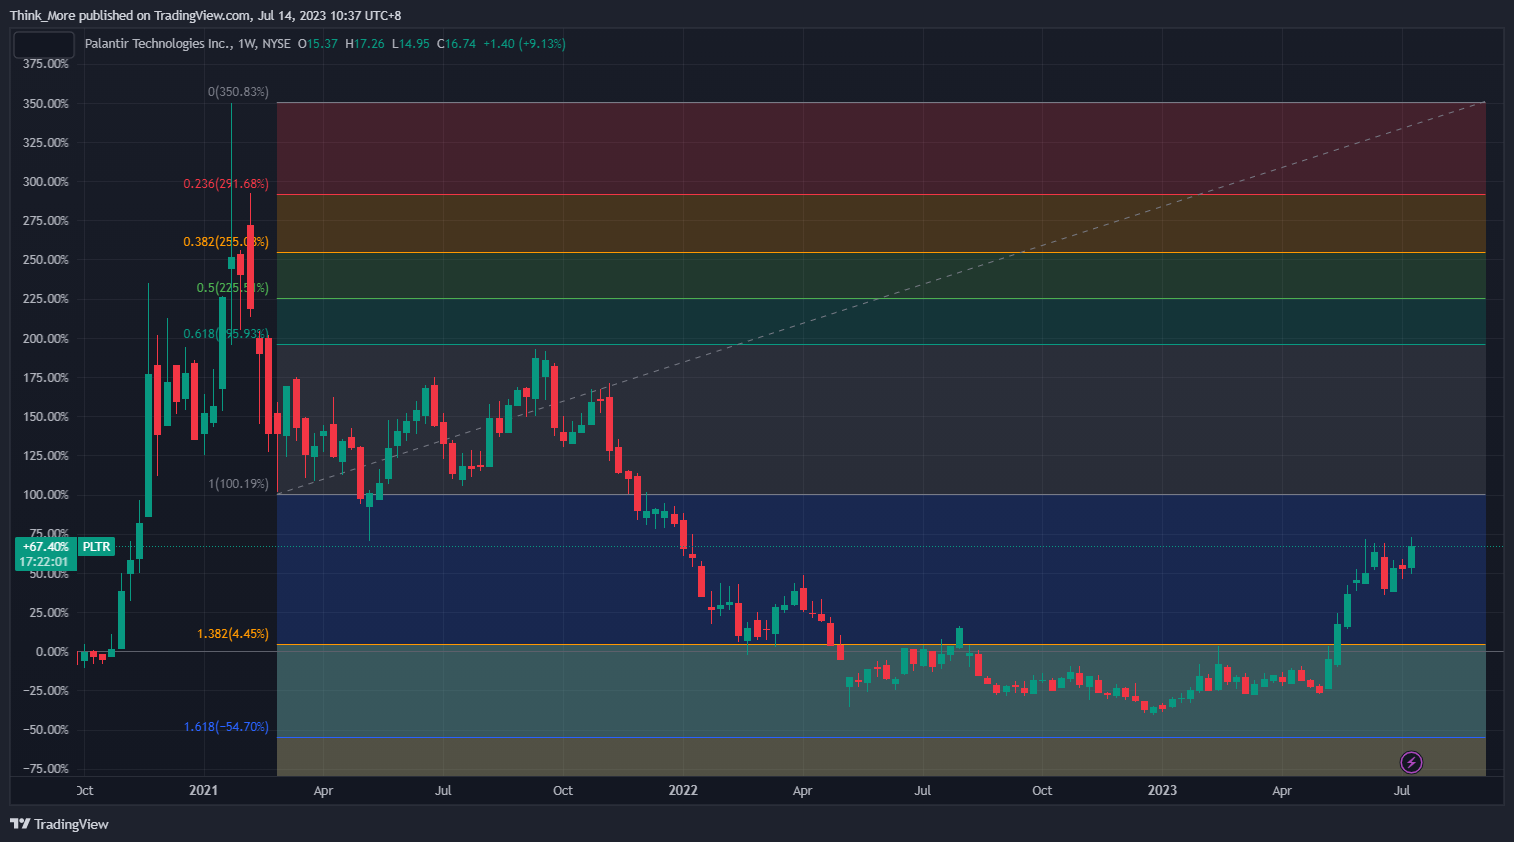Select the close value C16.74
Image resolution: width=1514 pixels, height=842 pixels.
click(456, 44)
